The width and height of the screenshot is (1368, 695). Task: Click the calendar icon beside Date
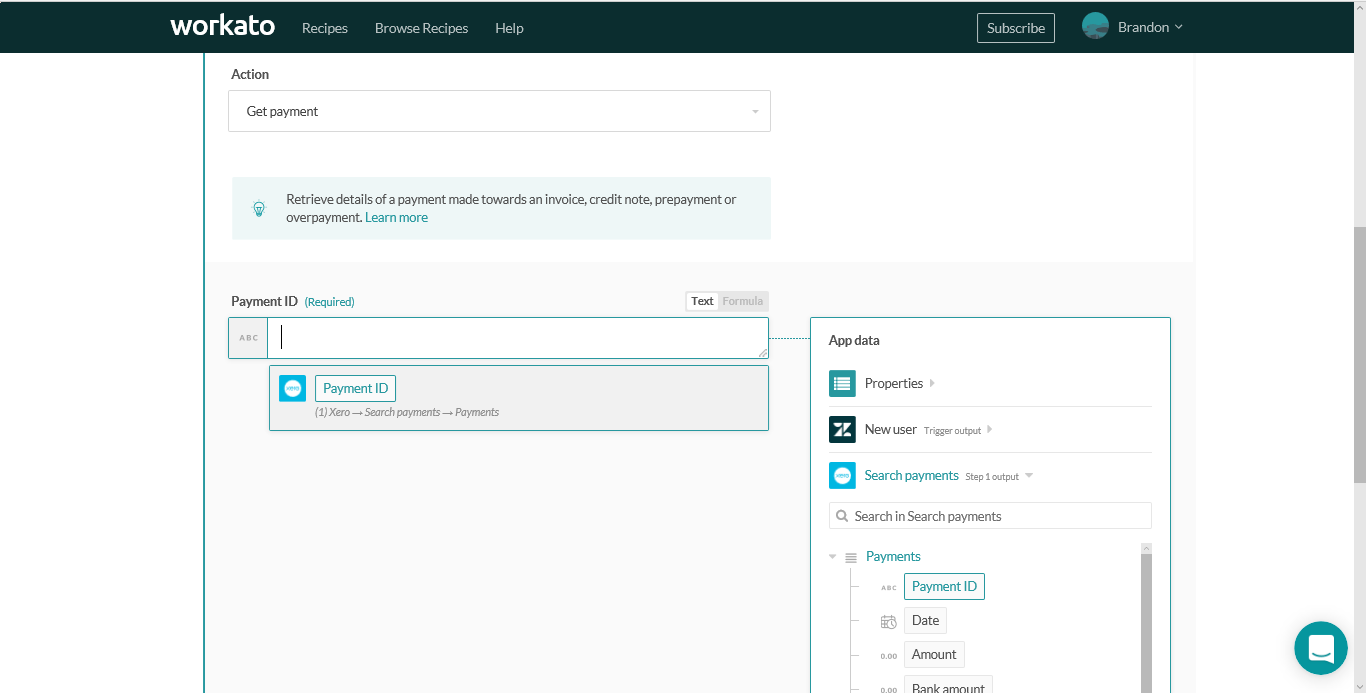(x=888, y=621)
